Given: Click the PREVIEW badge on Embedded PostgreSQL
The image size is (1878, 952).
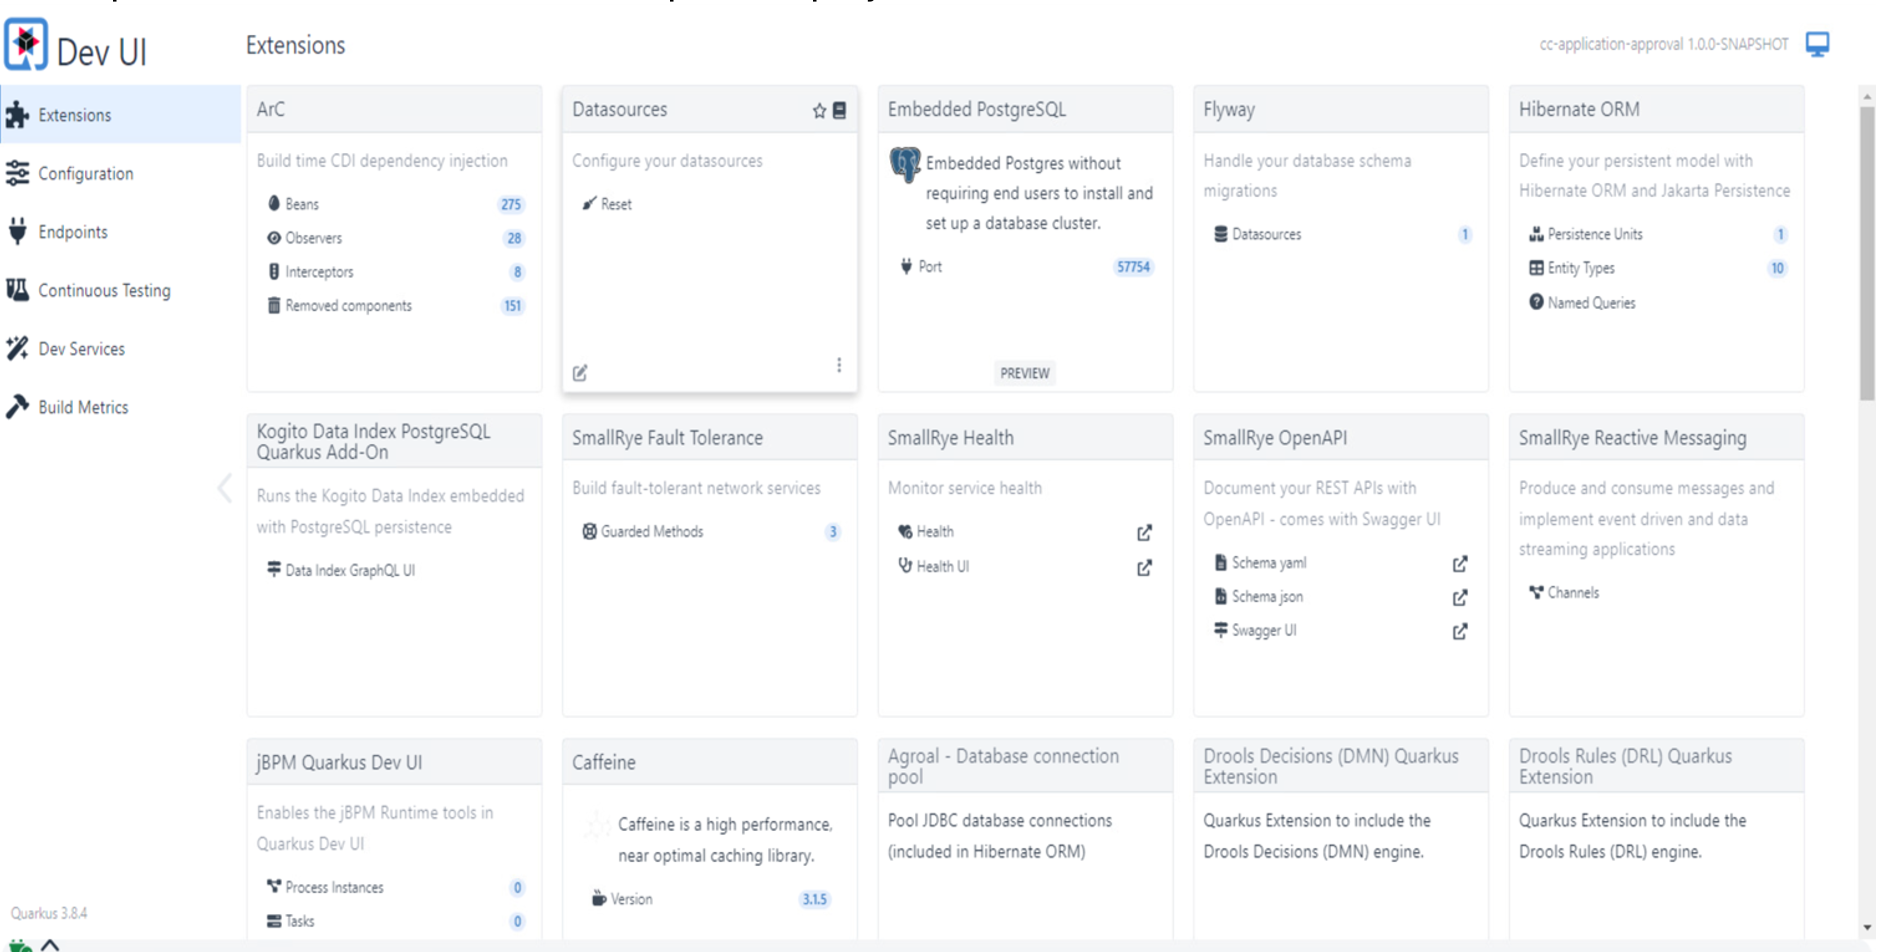Looking at the screenshot, I should (x=1025, y=373).
